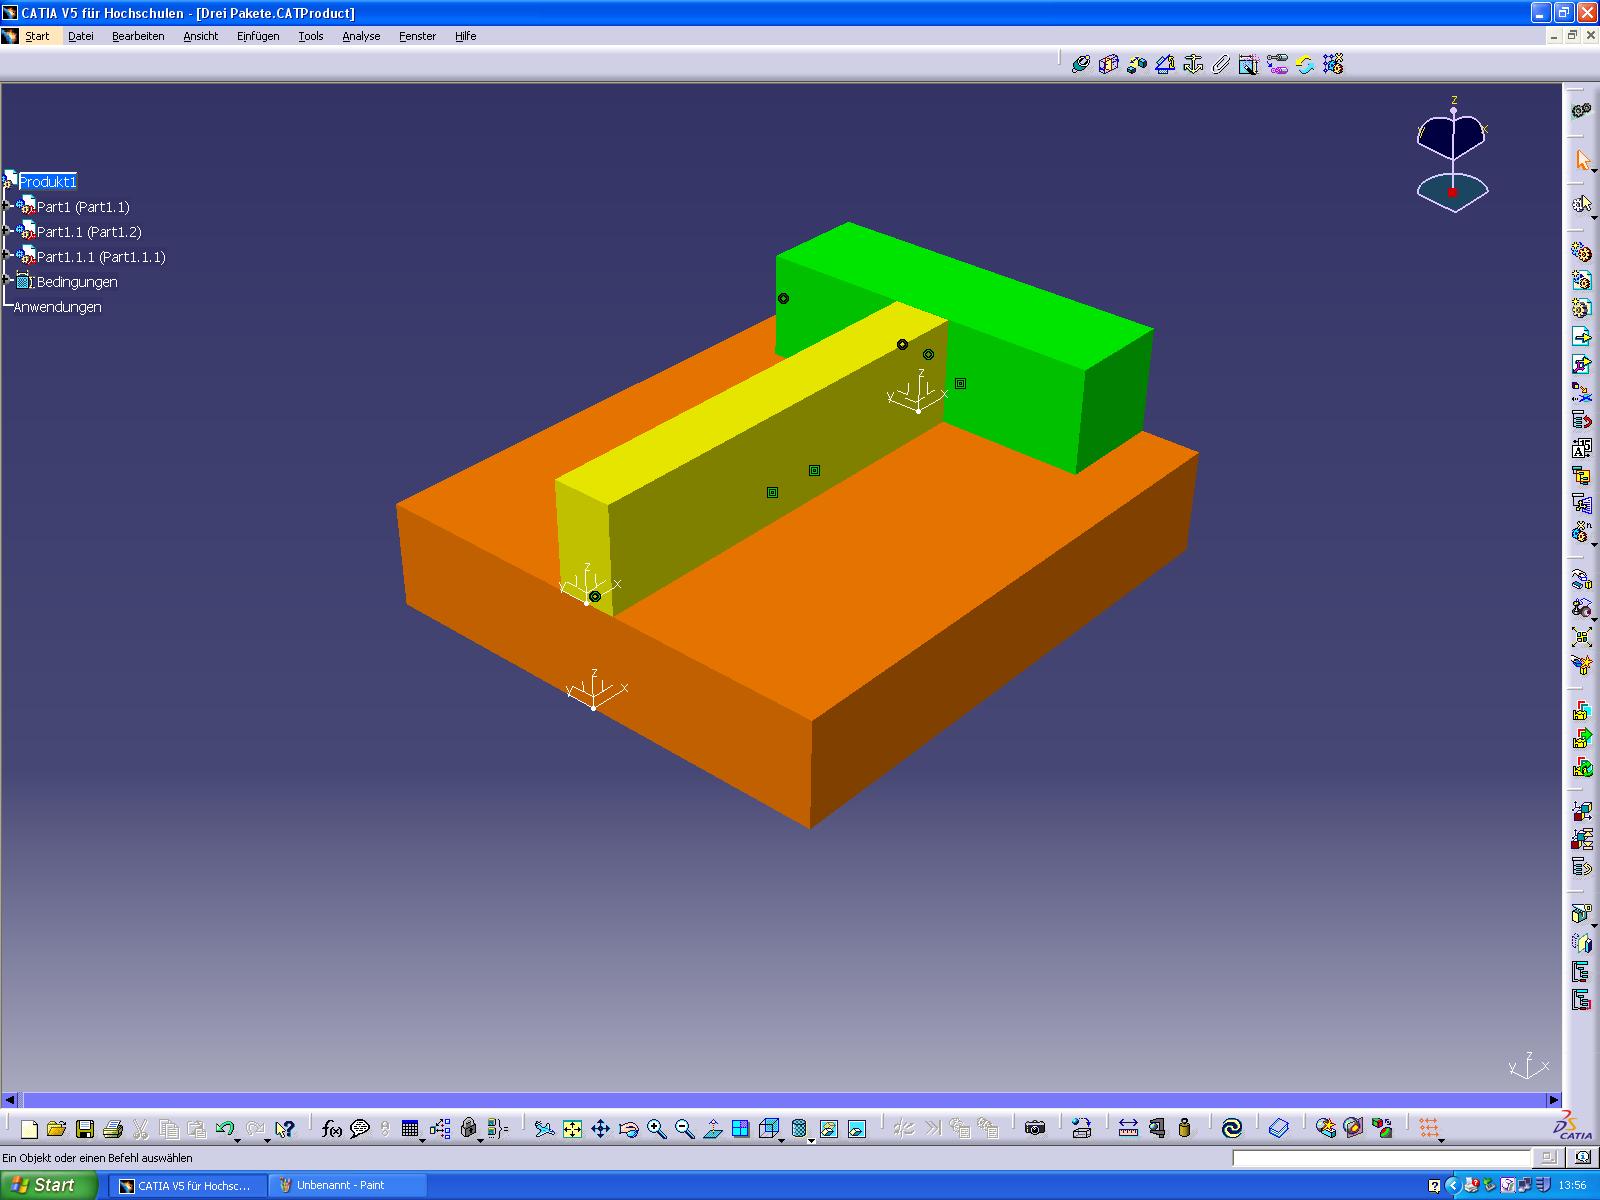
Task: Click the Fix Component anchor icon
Action: click(1192, 64)
